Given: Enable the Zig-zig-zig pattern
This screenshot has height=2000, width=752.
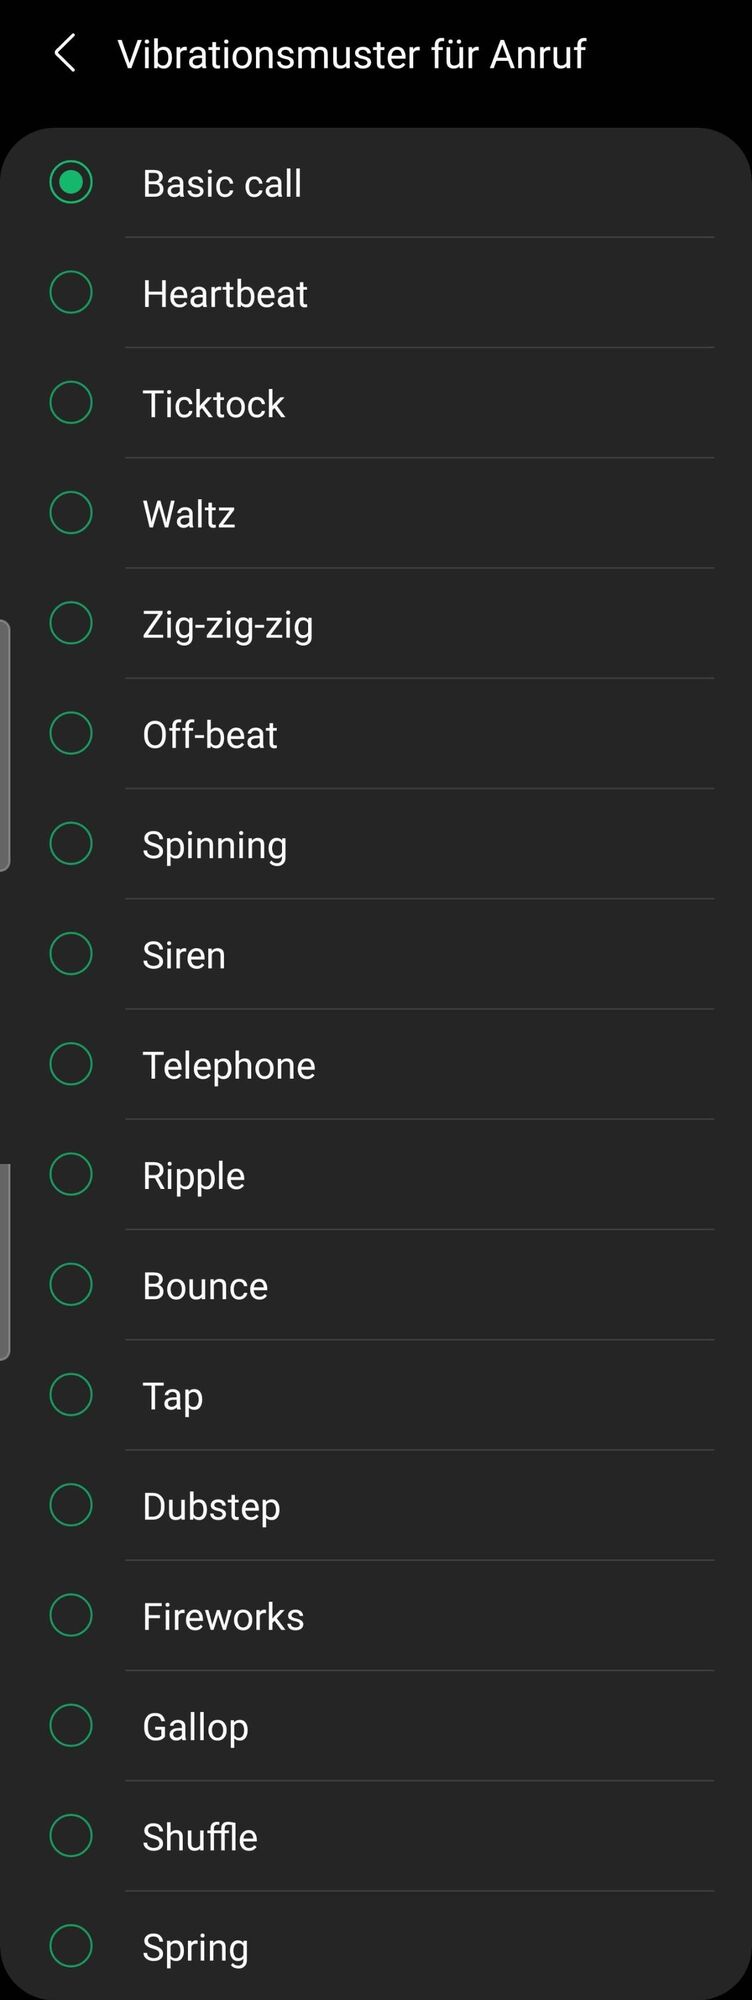Looking at the screenshot, I should coord(71,623).
